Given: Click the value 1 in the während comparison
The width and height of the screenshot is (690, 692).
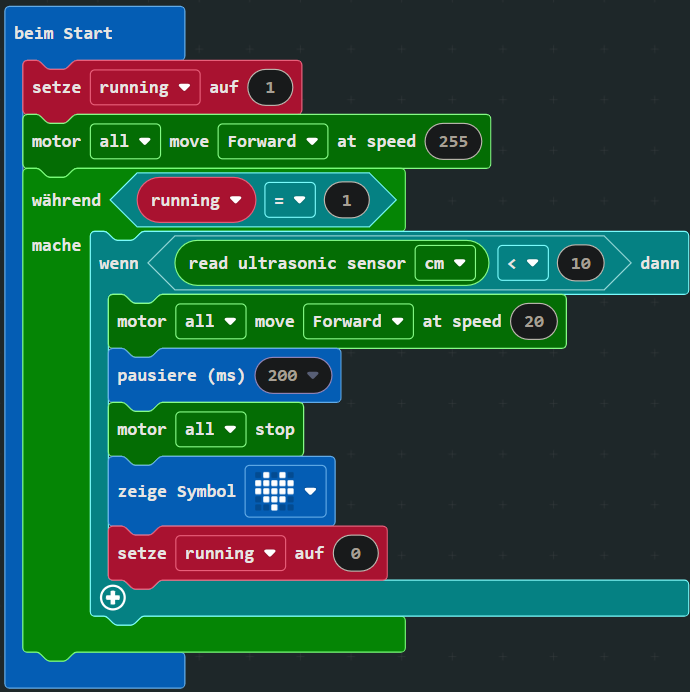Looking at the screenshot, I should click(x=346, y=200).
